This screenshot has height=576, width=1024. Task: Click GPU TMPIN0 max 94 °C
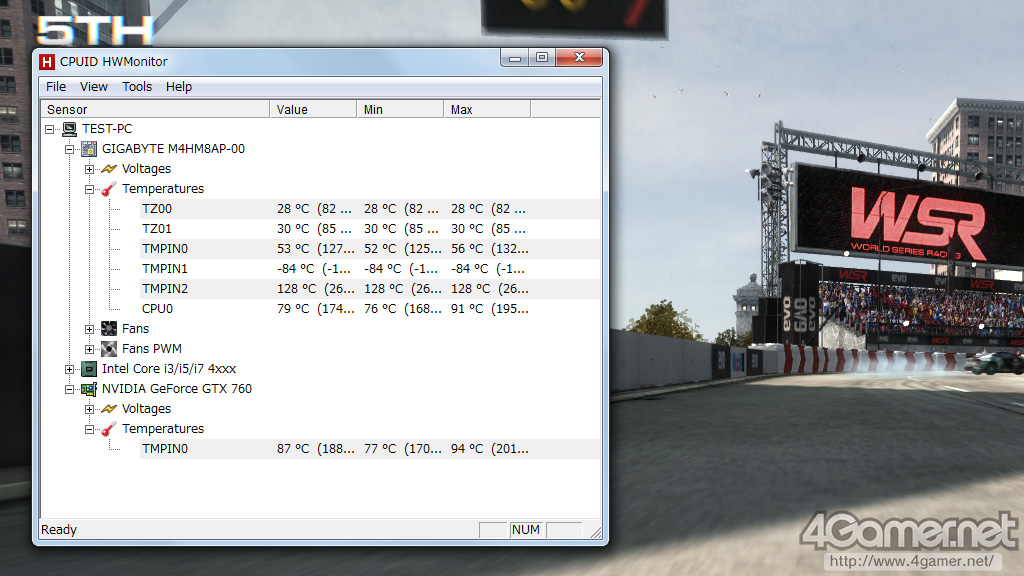tap(489, 449)
